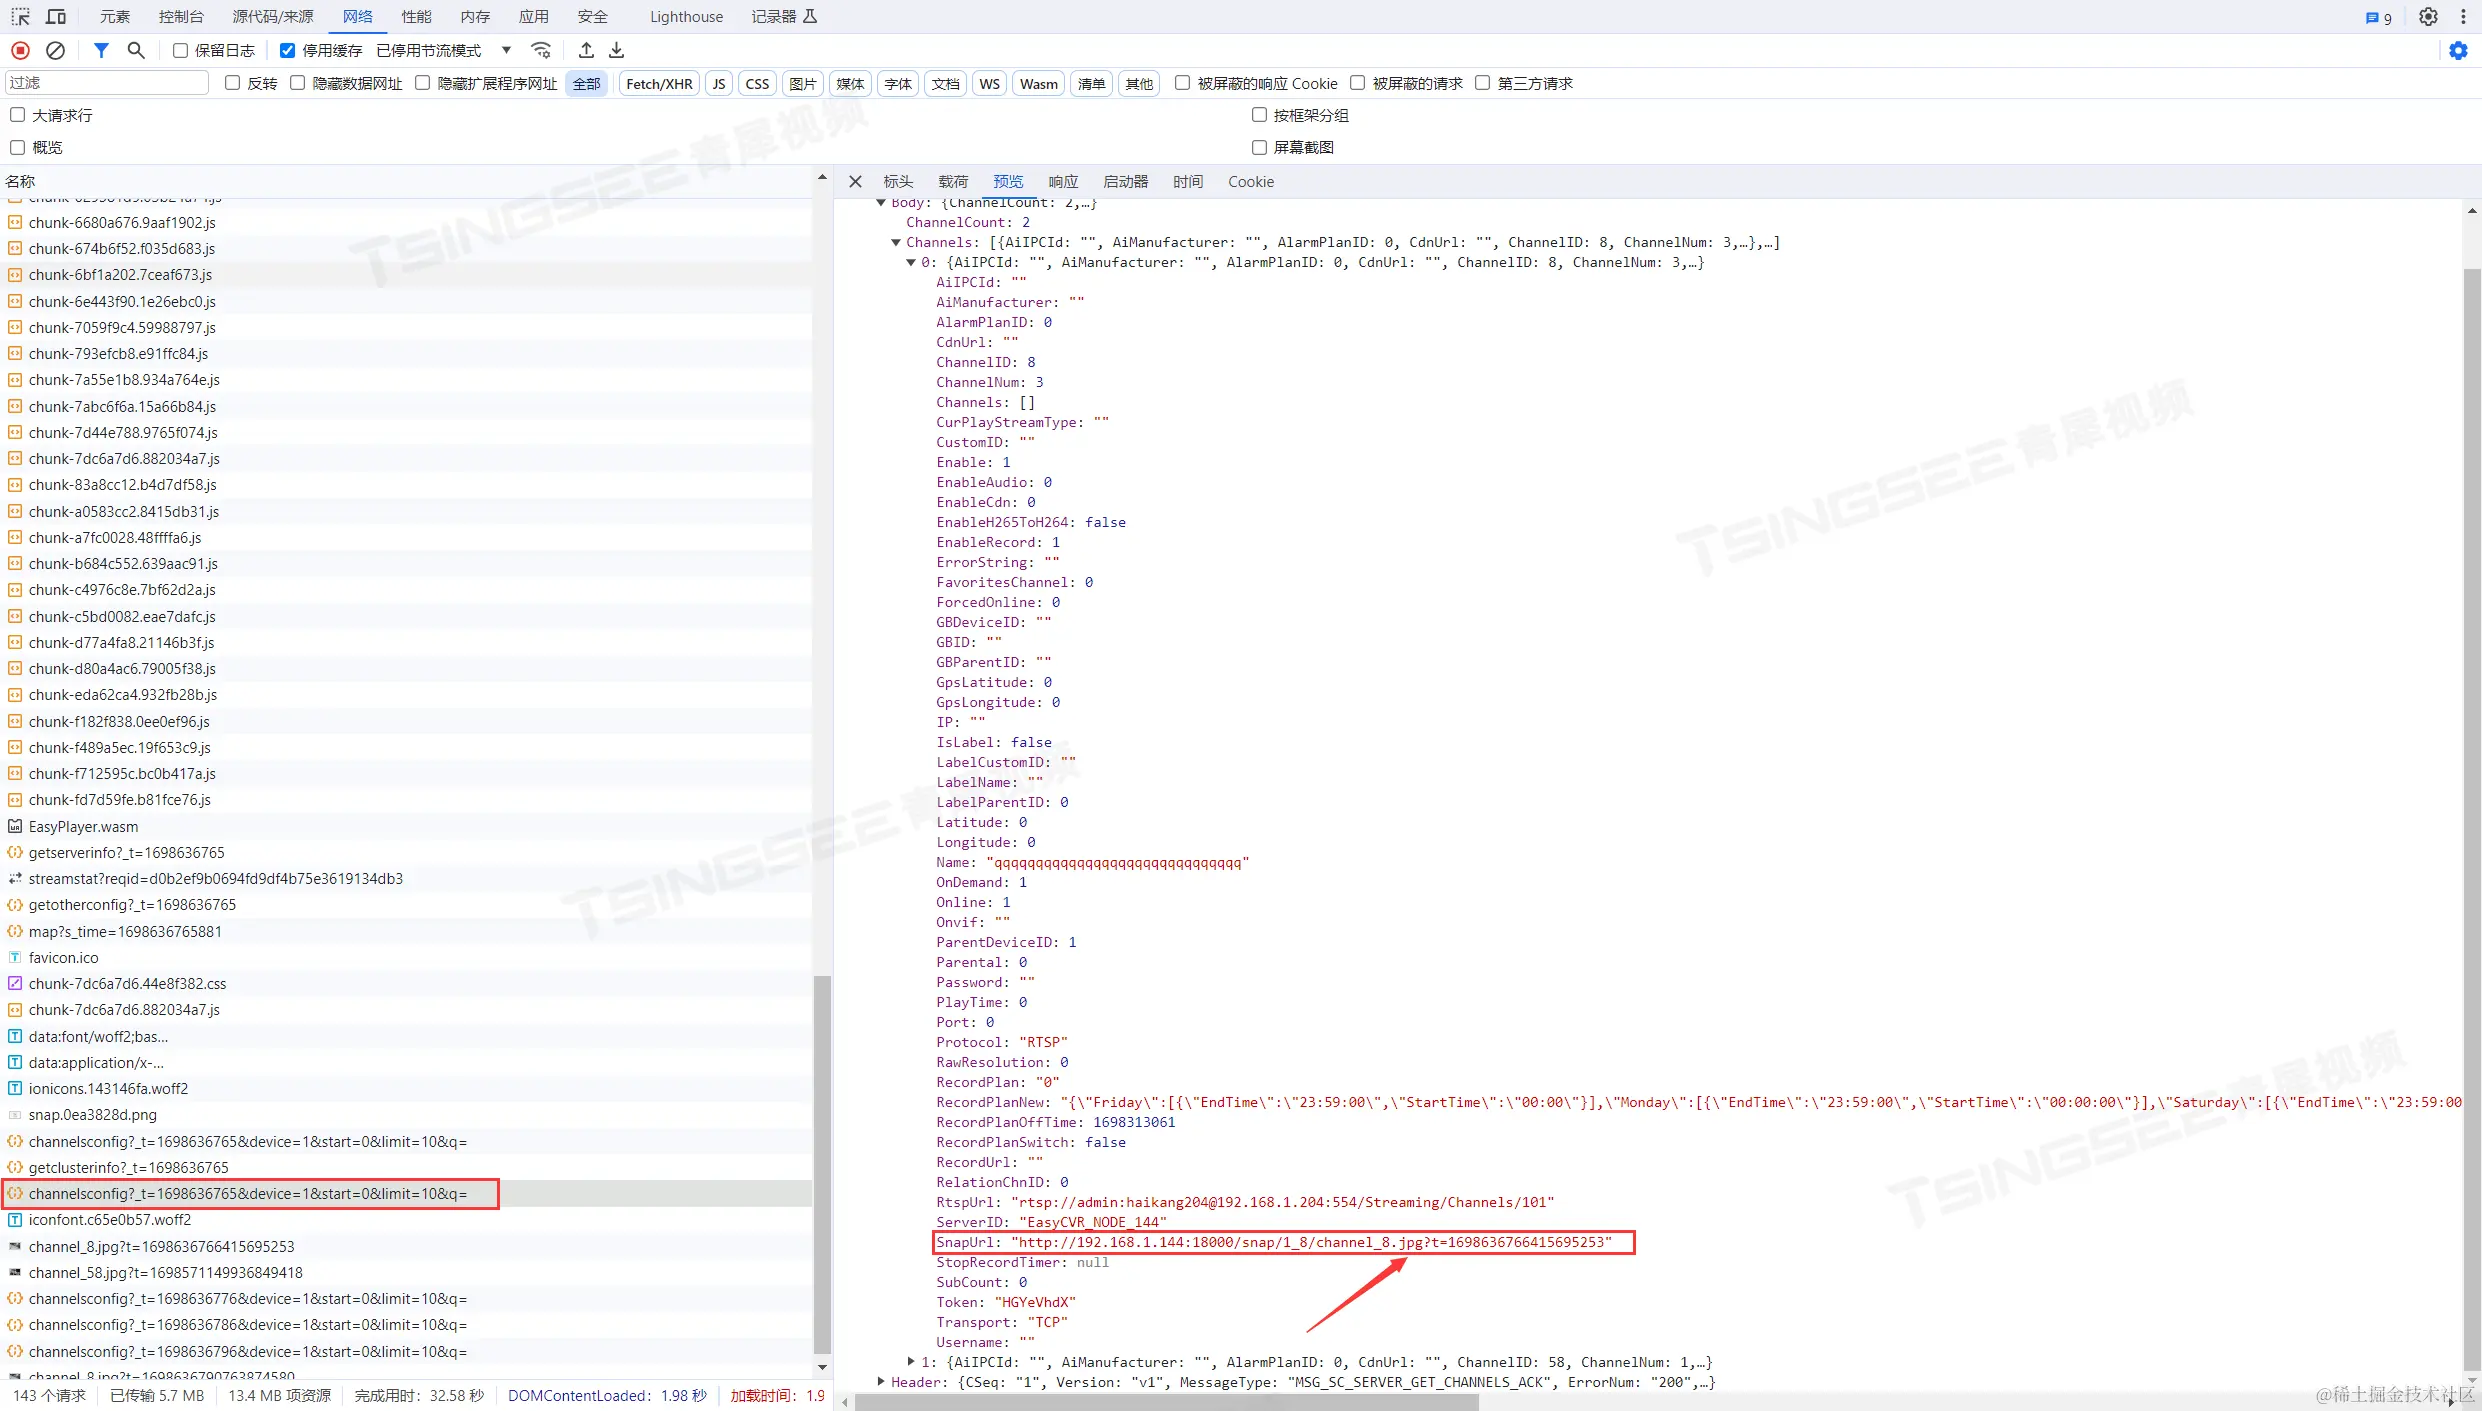Screen dimensions: 2482x1411
Task: Click the stop recording network log icon
Action: pyautogui.click(x=20, y=50)
